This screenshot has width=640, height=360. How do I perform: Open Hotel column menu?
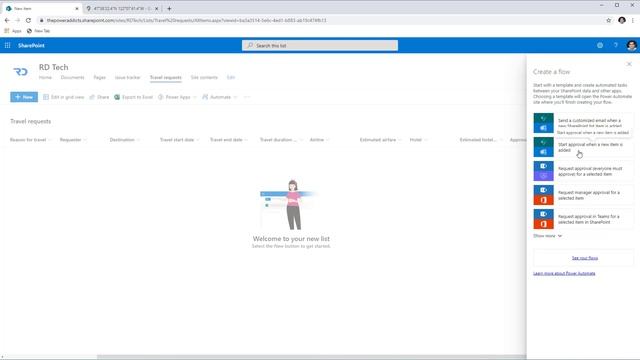[418, 140]
